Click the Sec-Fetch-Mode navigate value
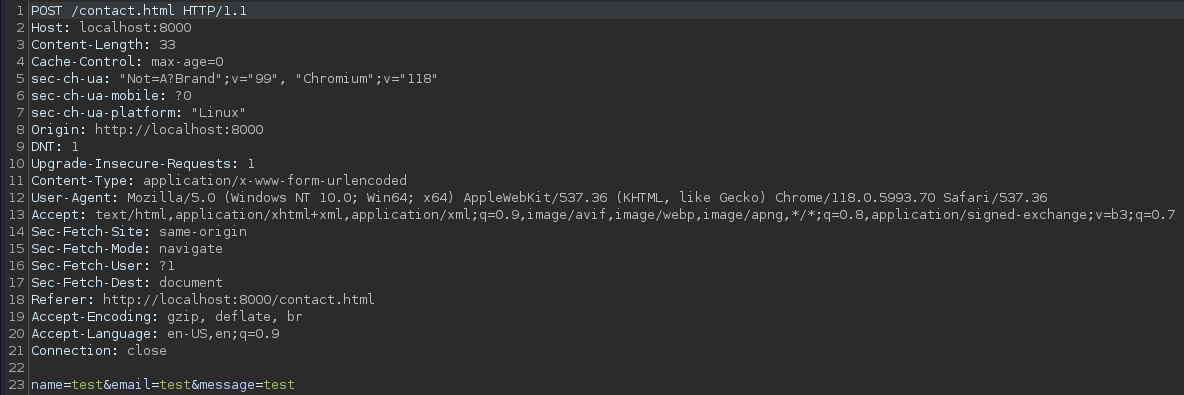 coord(191,248)
